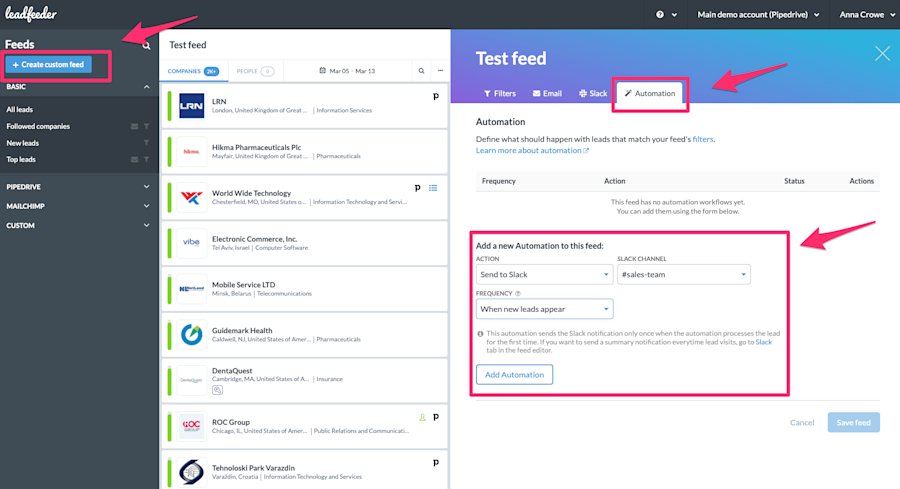Image resolution: width=900 pixels, height=489 pixels.
Task: Collapse the BASIC feeds section
Action: [146, 87]
